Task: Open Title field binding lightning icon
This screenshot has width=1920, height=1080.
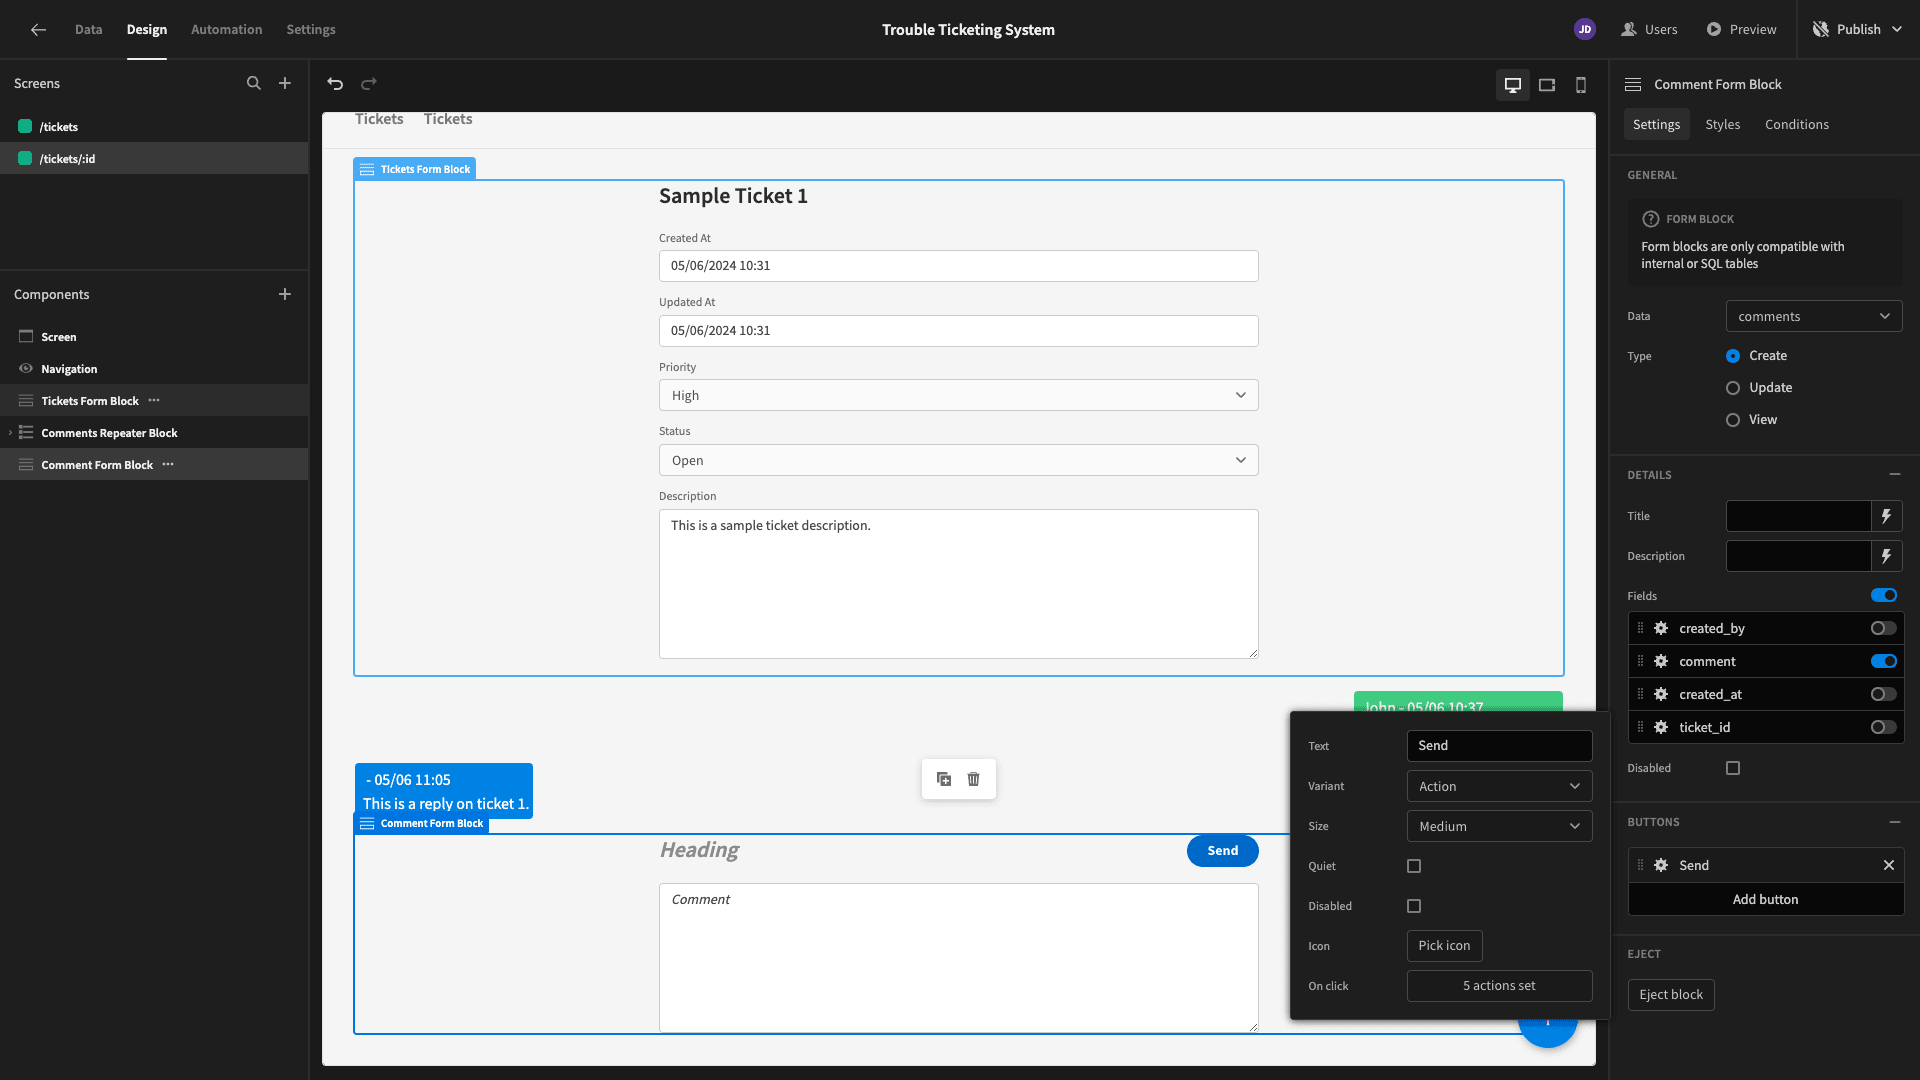Action: click(x=1886, y=516)
